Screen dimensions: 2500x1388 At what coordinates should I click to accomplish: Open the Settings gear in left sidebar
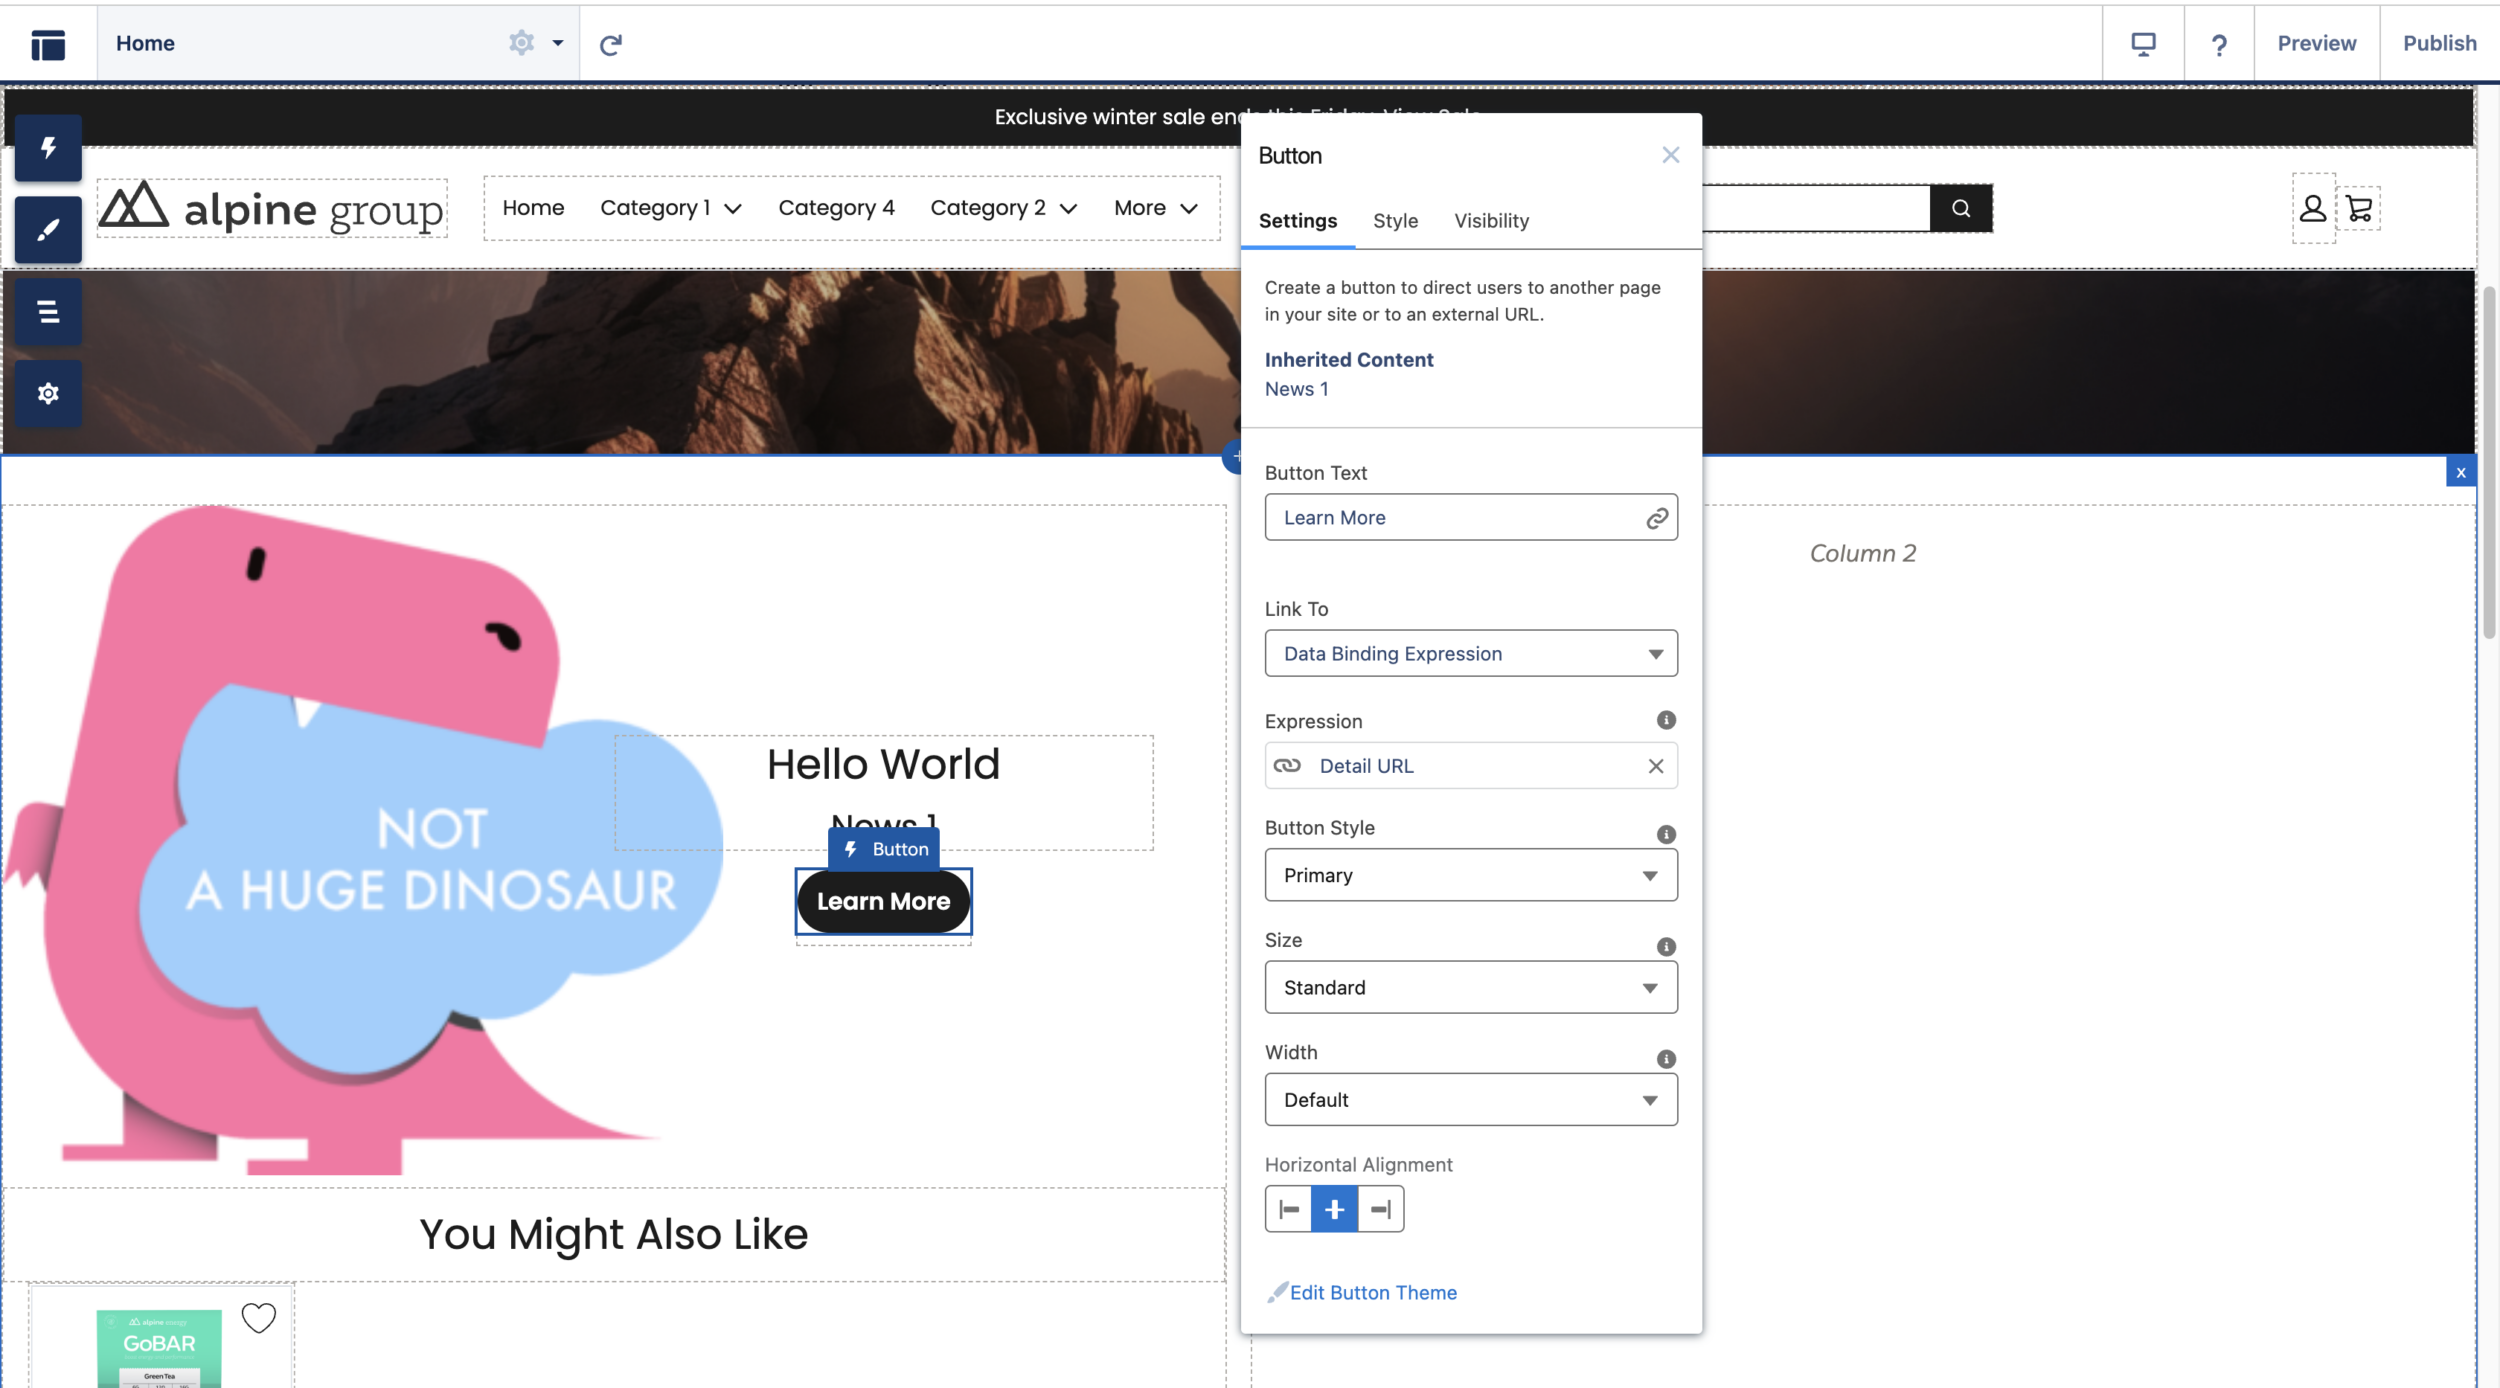pyautogui.click(x=48, y=394)
